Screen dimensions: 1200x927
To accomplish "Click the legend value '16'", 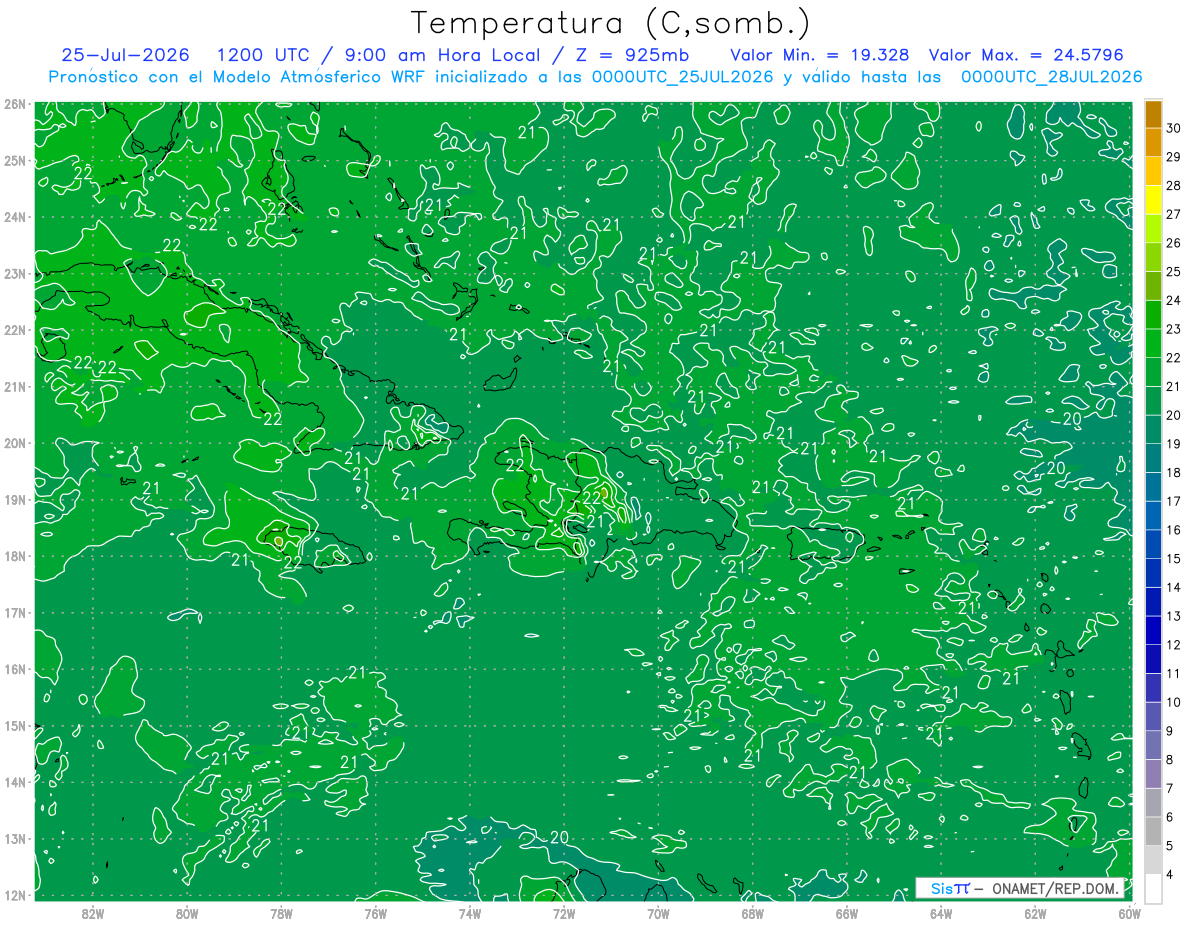I will [x=1174, y=530].
